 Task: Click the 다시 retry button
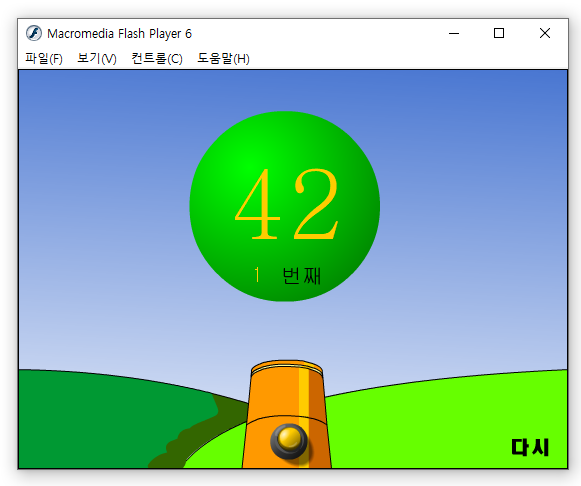tap(530, 447)
